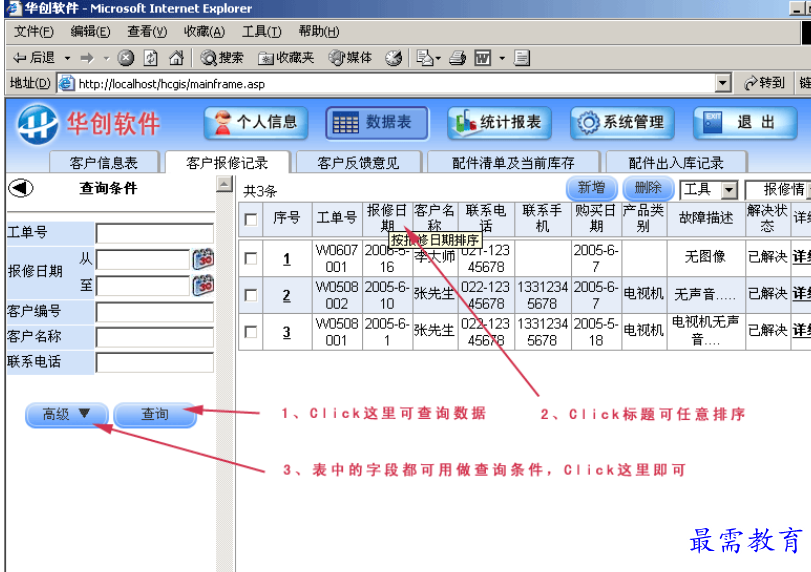Switch to 配件清单及当前库存 tab
This screenshot has height=572, width=811.
tap(513, 163)
